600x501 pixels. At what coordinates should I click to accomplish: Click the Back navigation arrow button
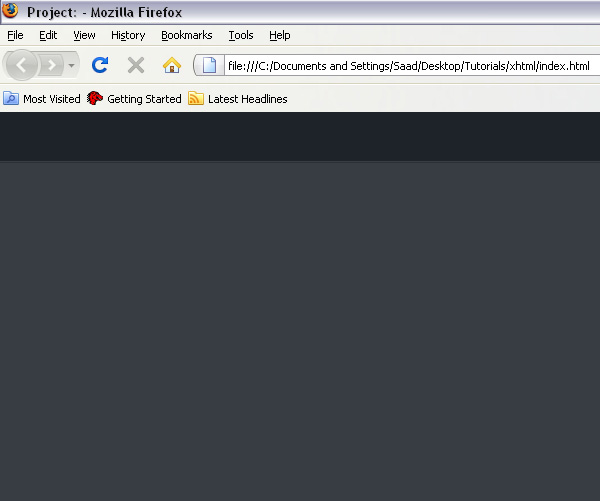click(x=21, y=65)
